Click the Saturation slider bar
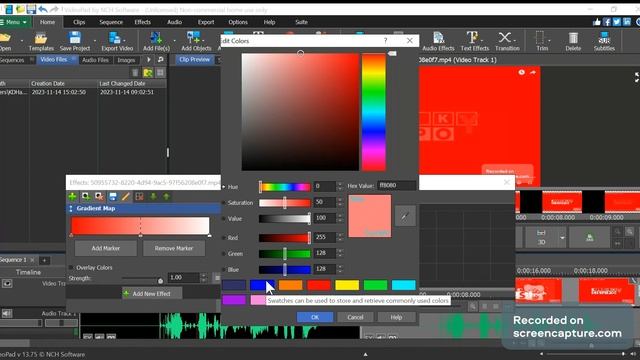640x360 pixels. tap(284, 203)
